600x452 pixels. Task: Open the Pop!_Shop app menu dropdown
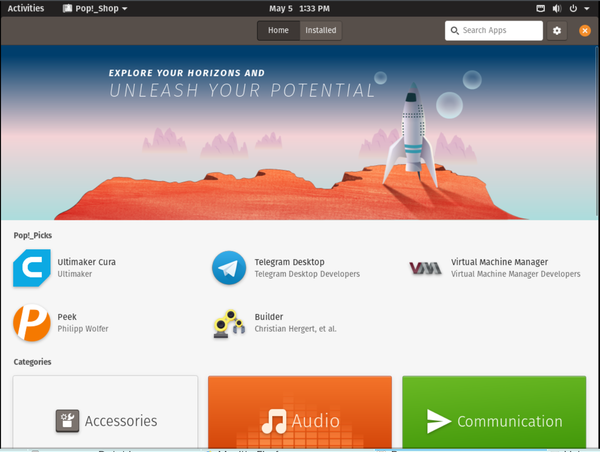click(95, 8)
